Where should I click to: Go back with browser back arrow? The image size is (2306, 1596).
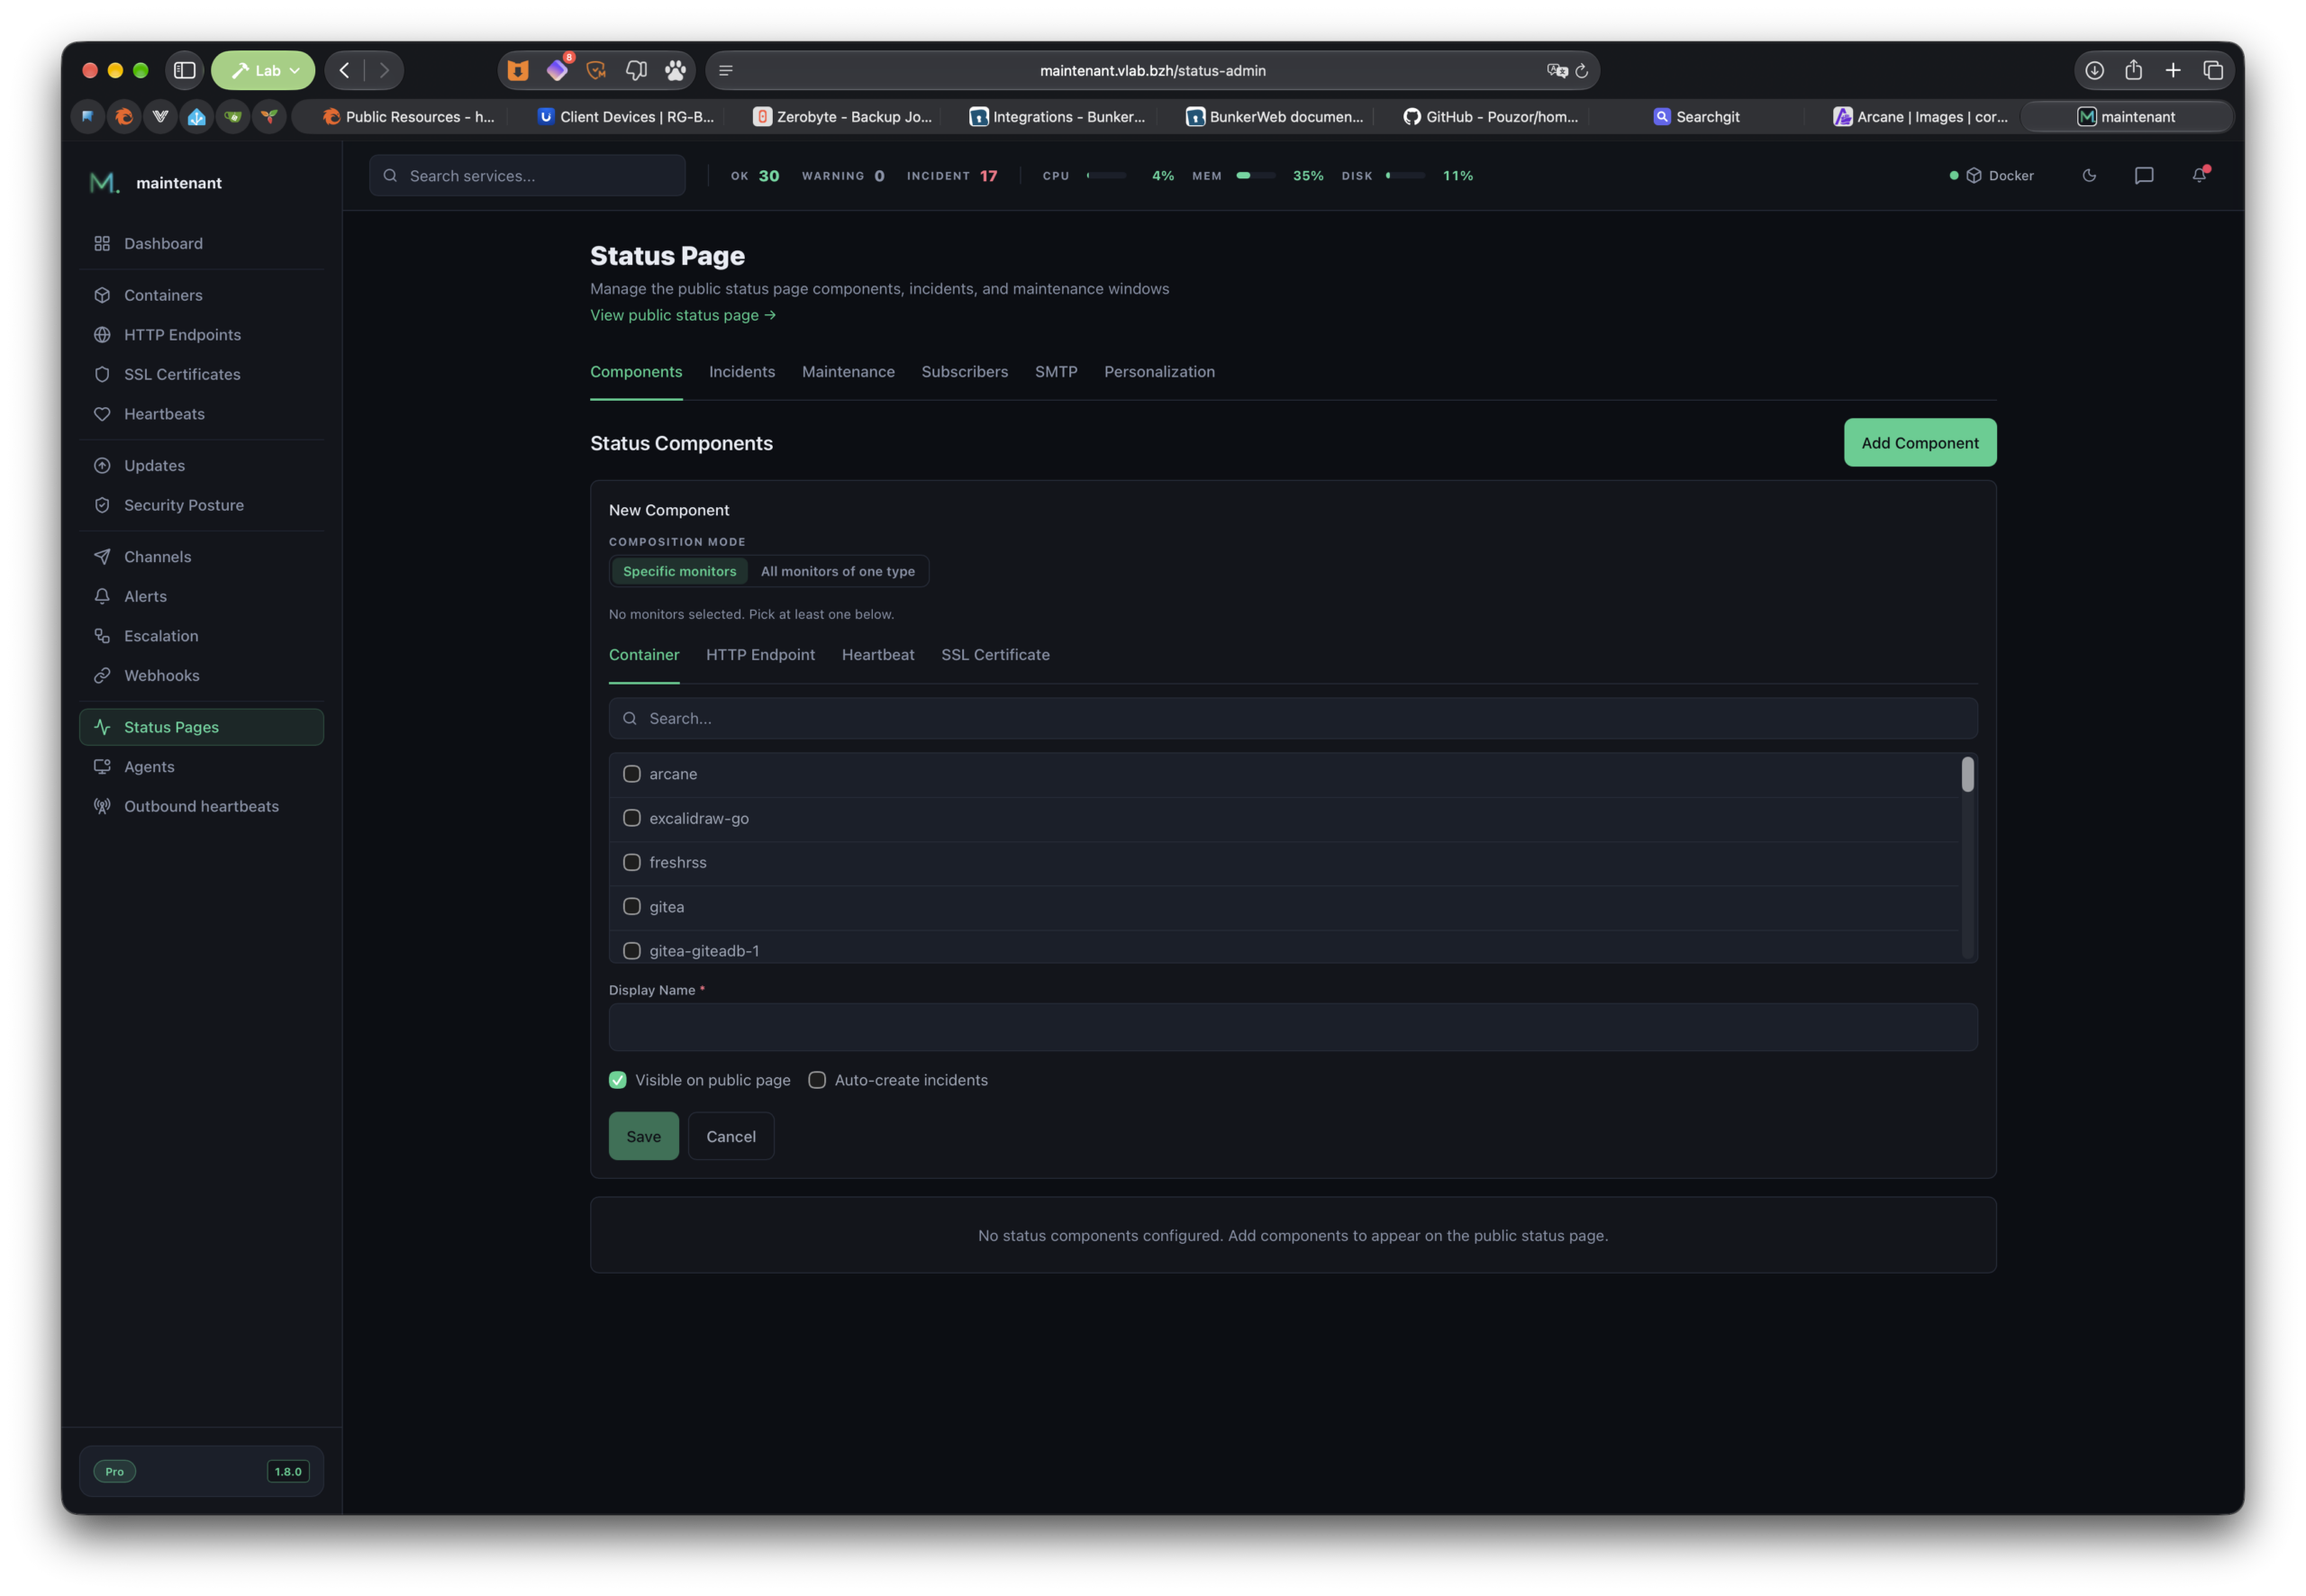344,70
